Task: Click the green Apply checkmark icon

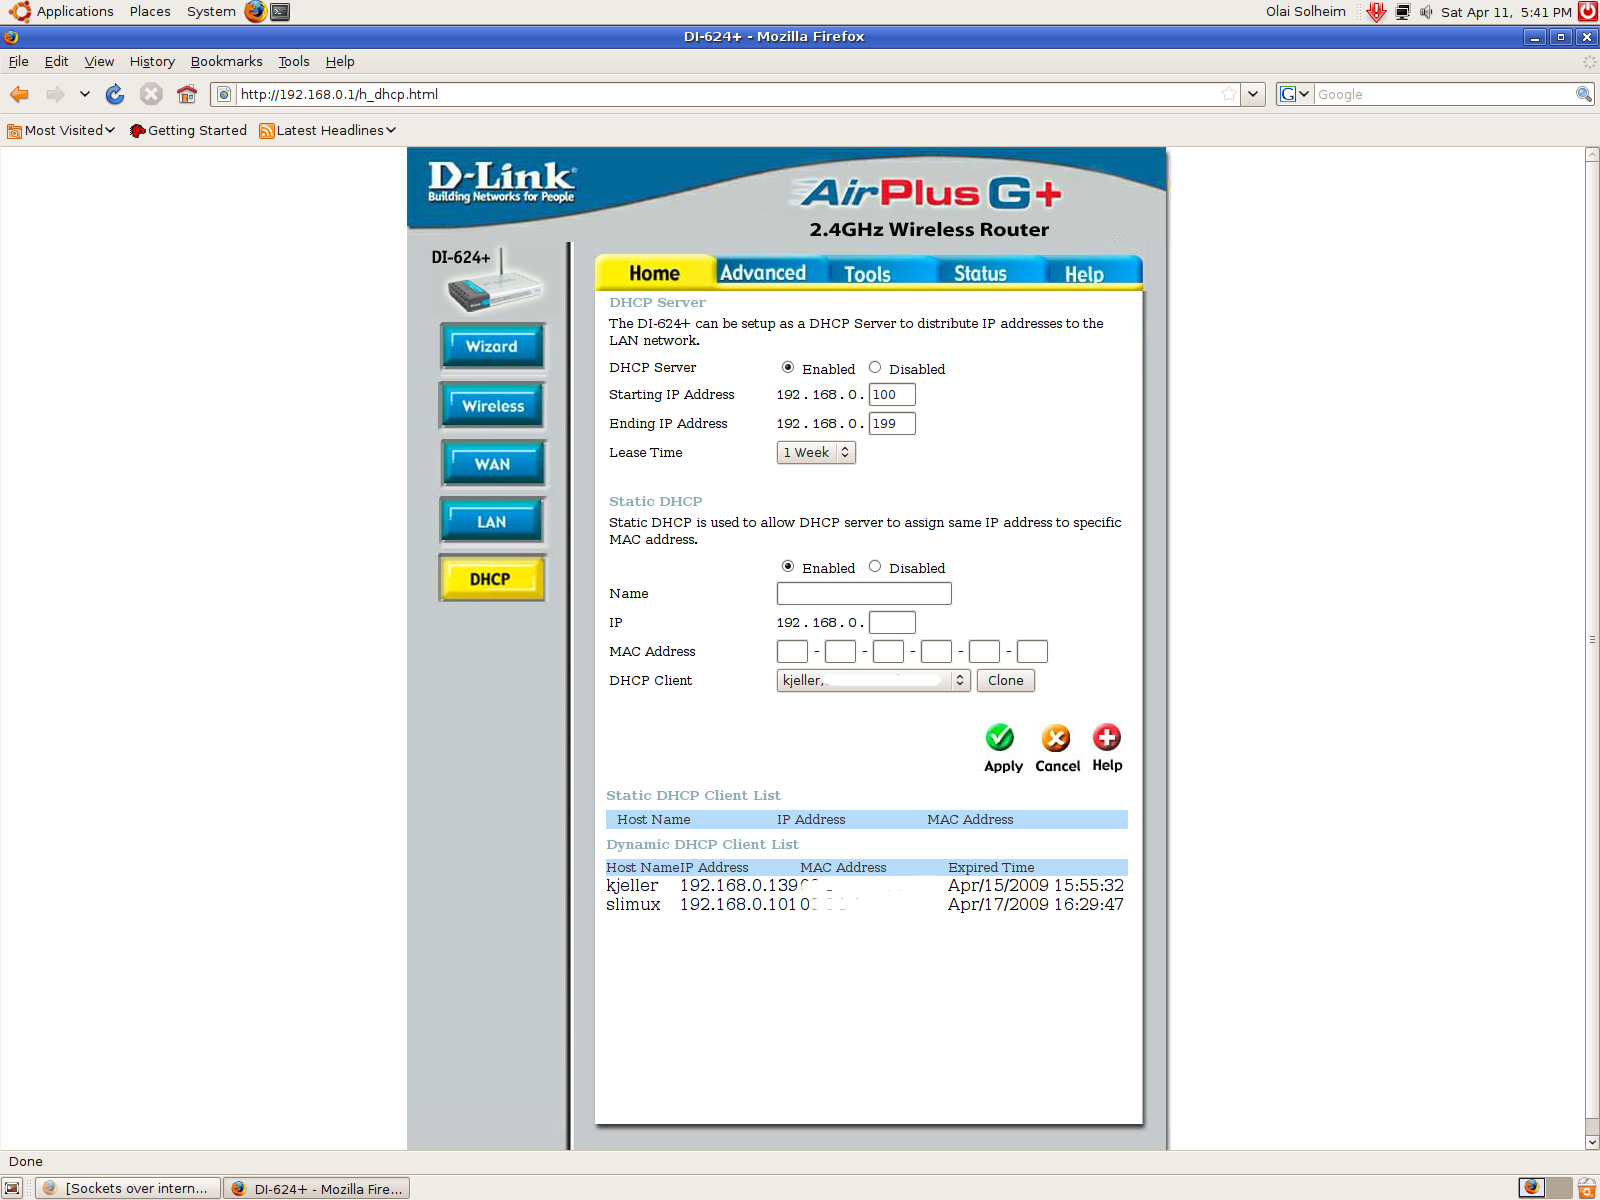Action: coord(1000,738)
